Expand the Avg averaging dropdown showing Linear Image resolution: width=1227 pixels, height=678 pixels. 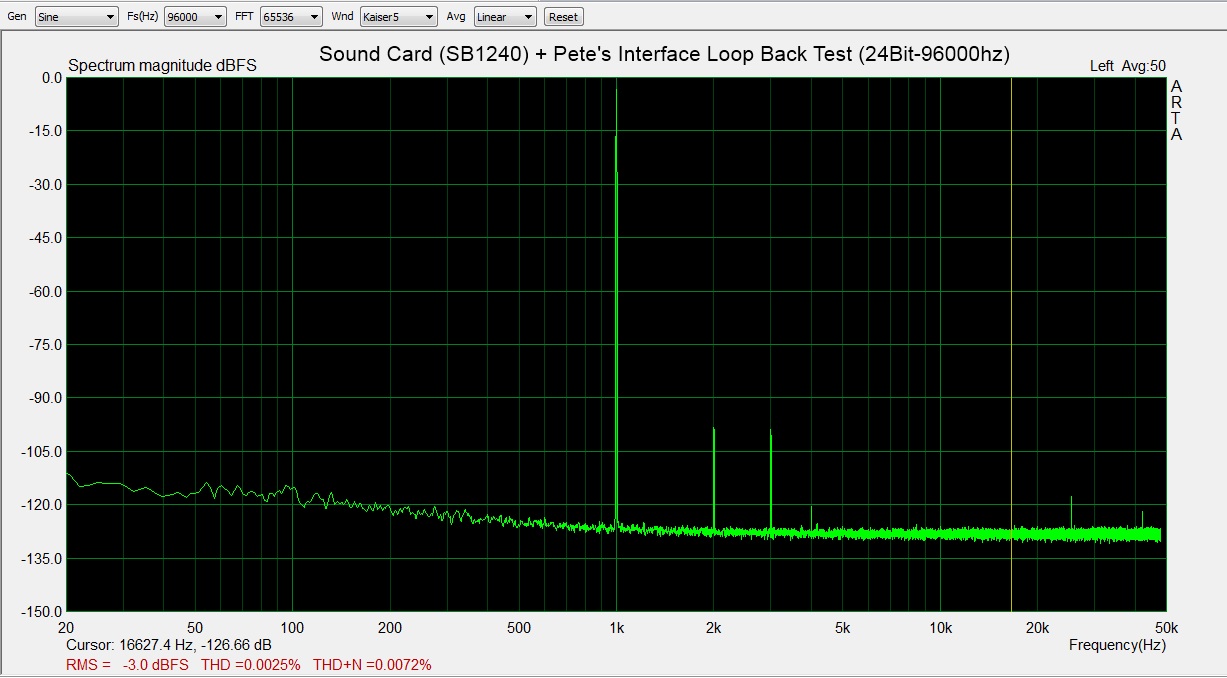click(505, 17)
